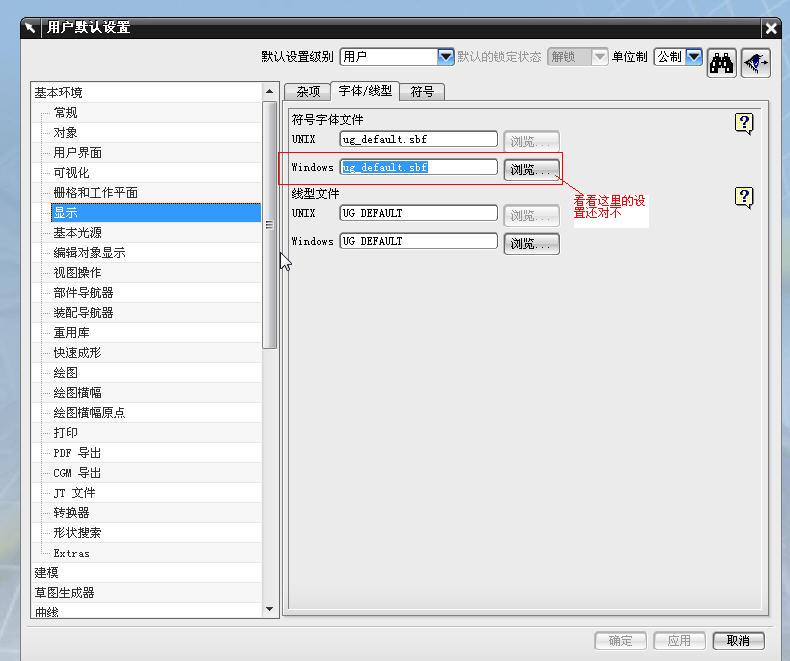
Task: Select 常规 in the tree
Action: 65,112
